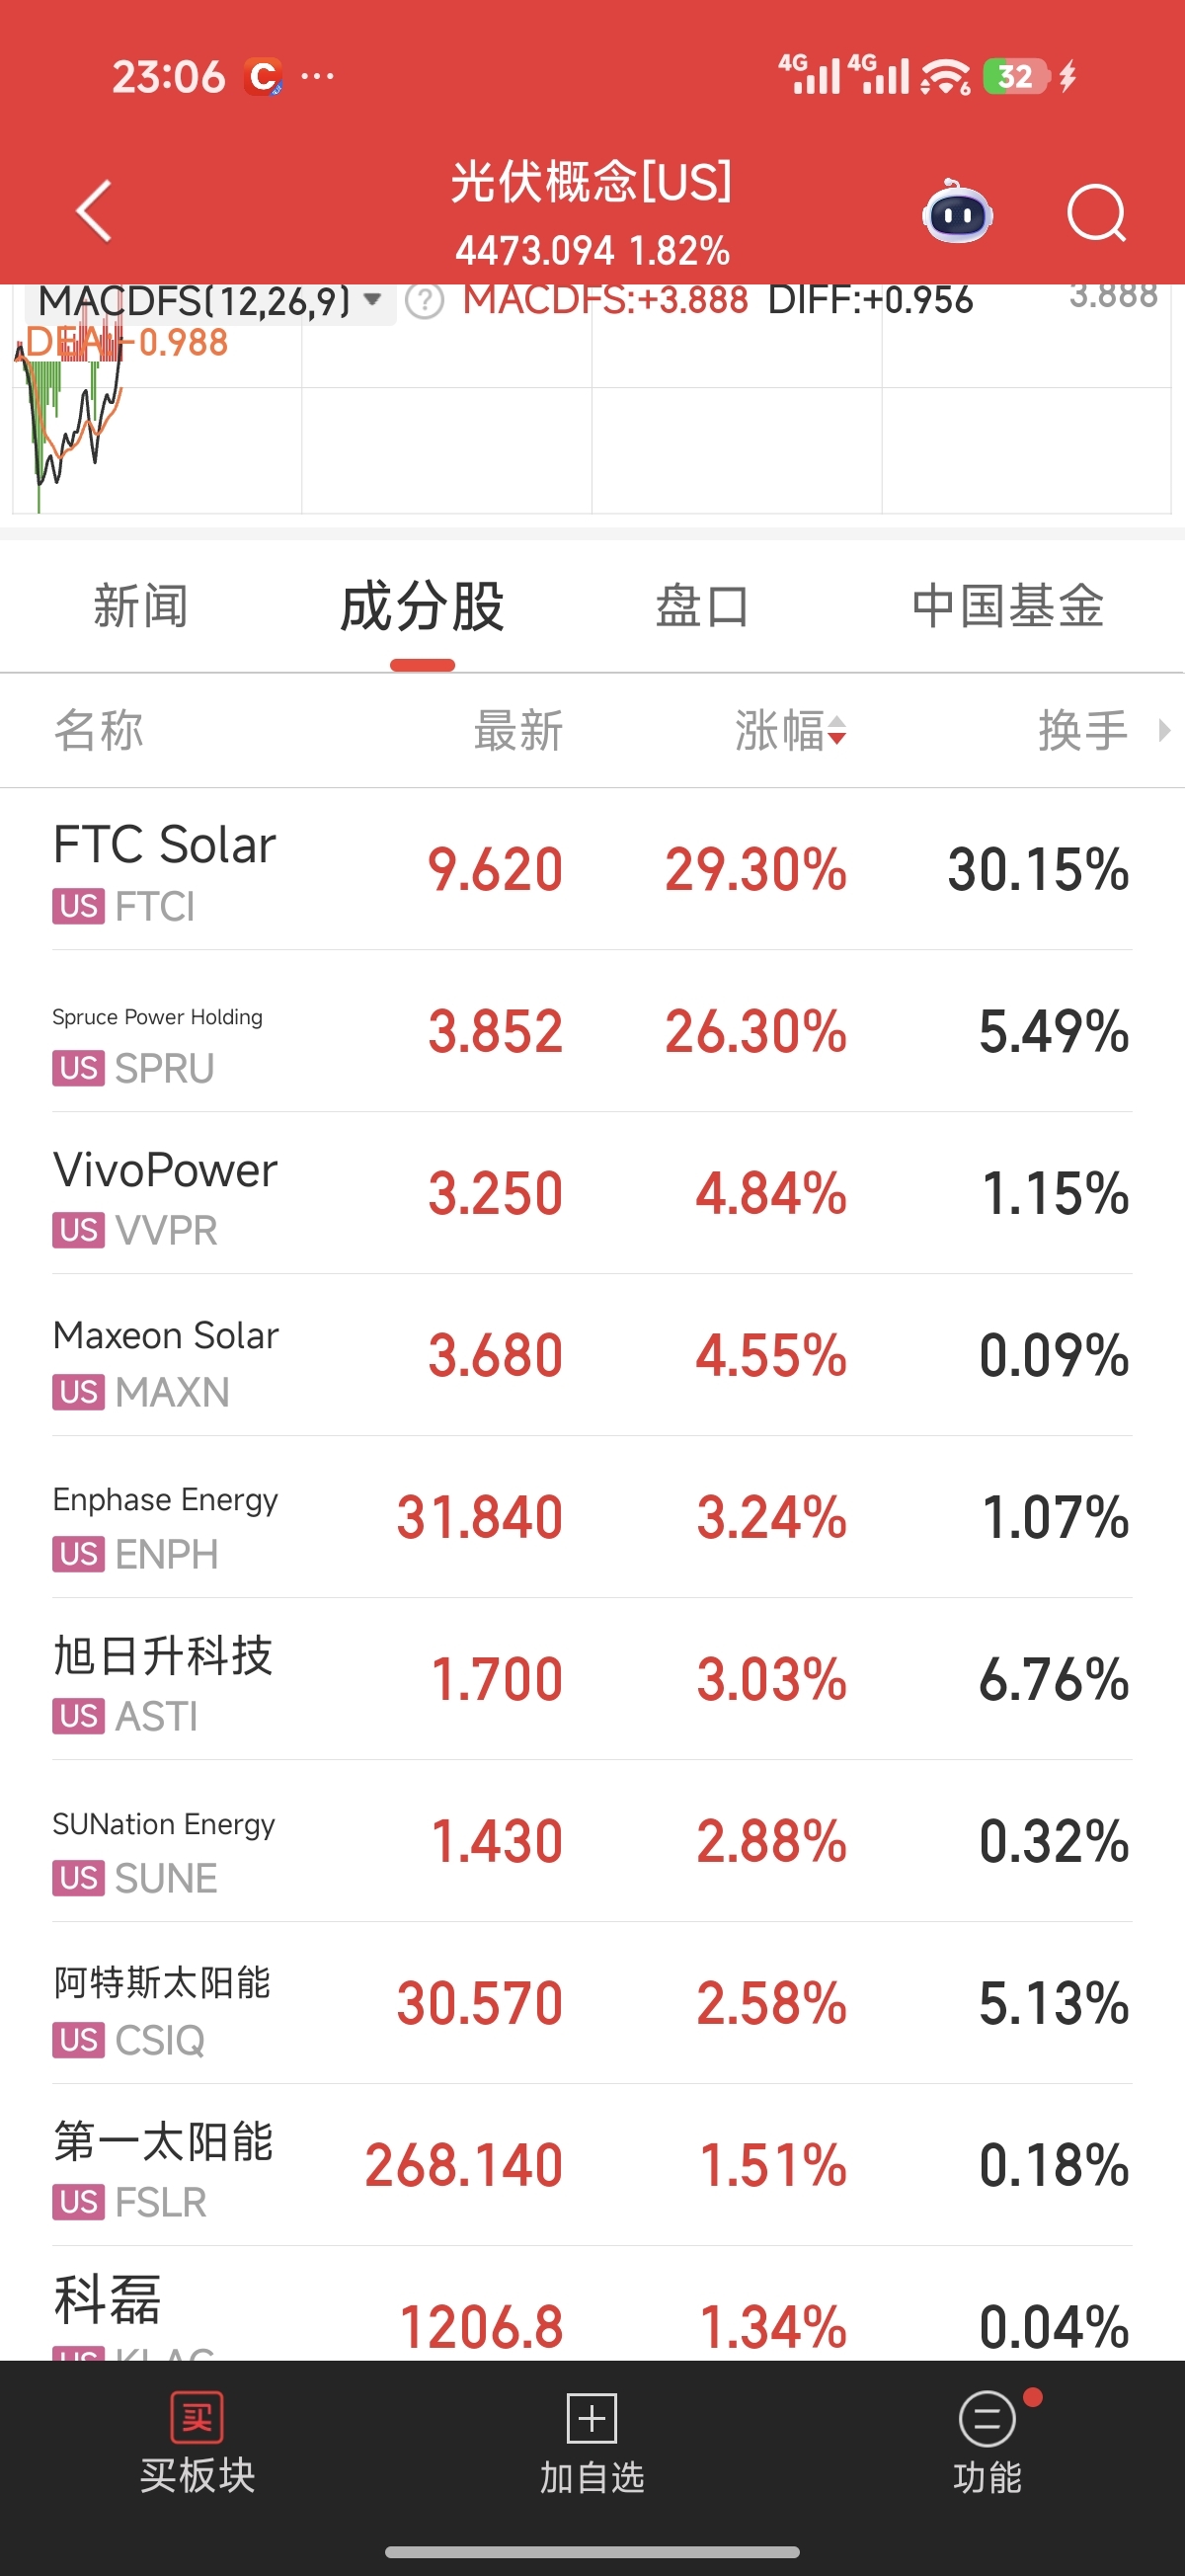Switch to the 新闻 tab
The height and width of the screenshot is (2576, 1185).
click(x=140, y=607)
